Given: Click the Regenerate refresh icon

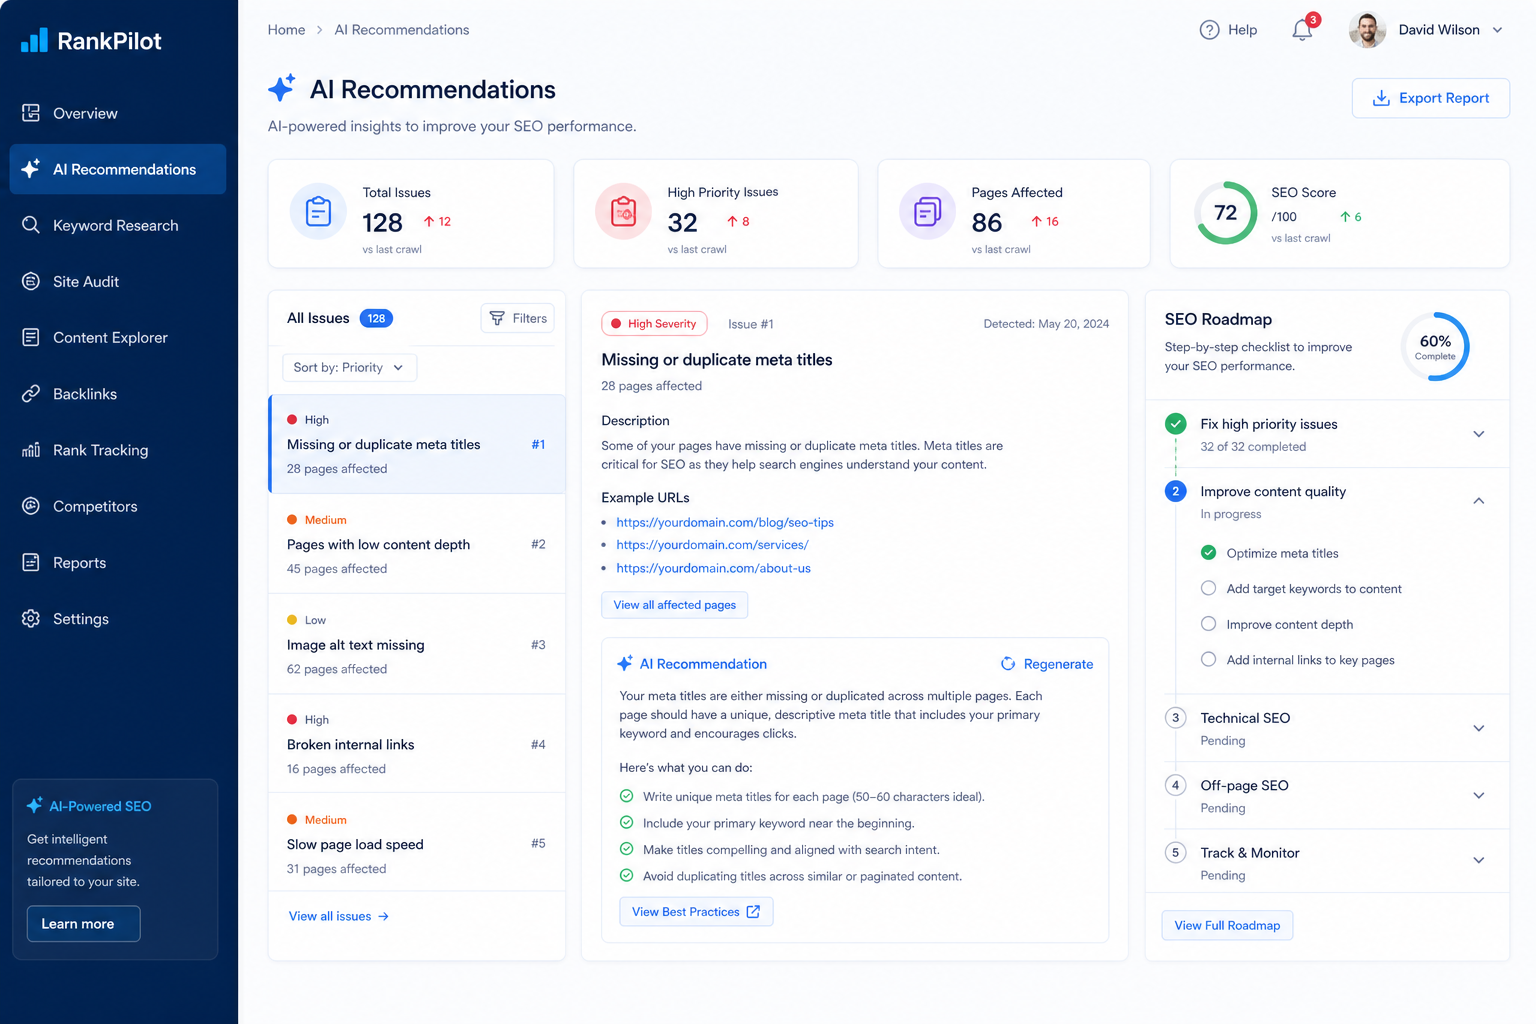Looking at the screenshot, I should (1008, 664).
